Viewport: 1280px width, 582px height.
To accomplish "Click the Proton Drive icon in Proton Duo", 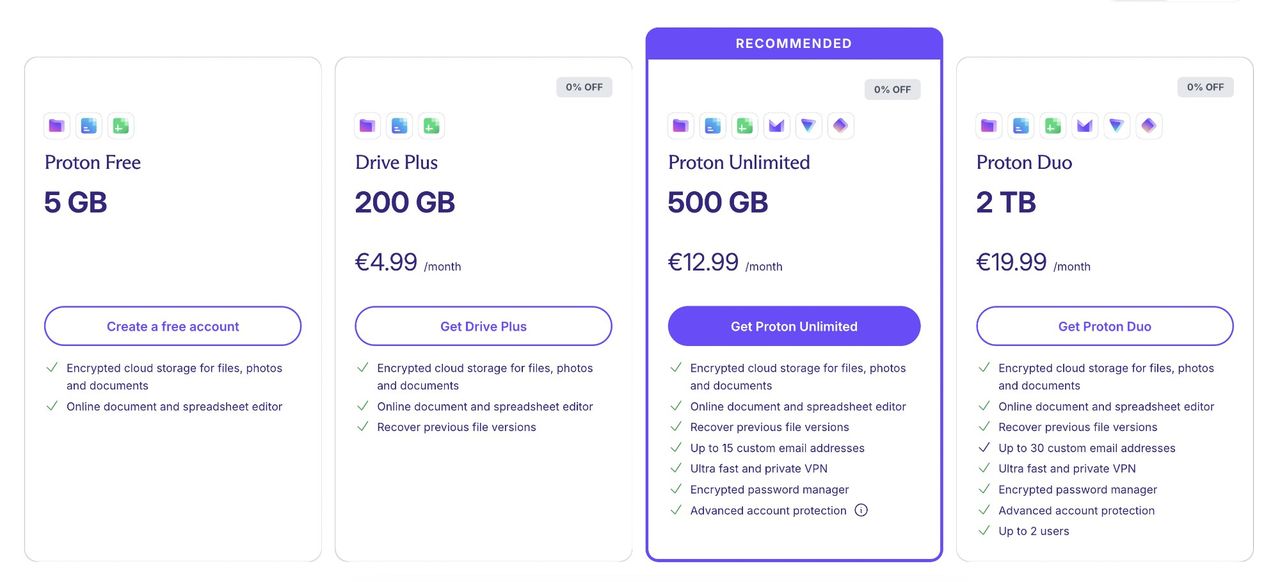I will click(x=988, y=126).
